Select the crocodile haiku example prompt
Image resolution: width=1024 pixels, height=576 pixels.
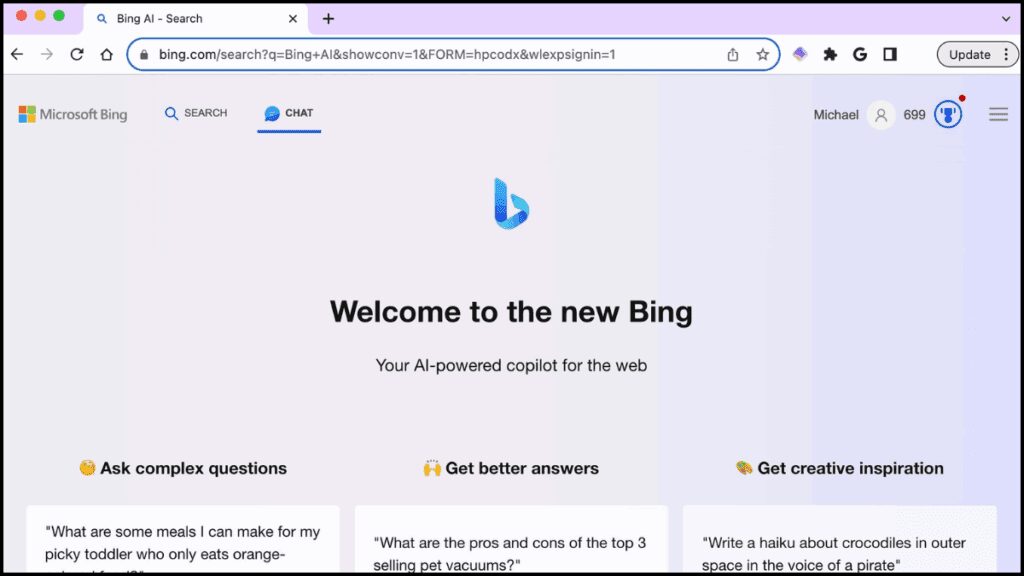839,540
